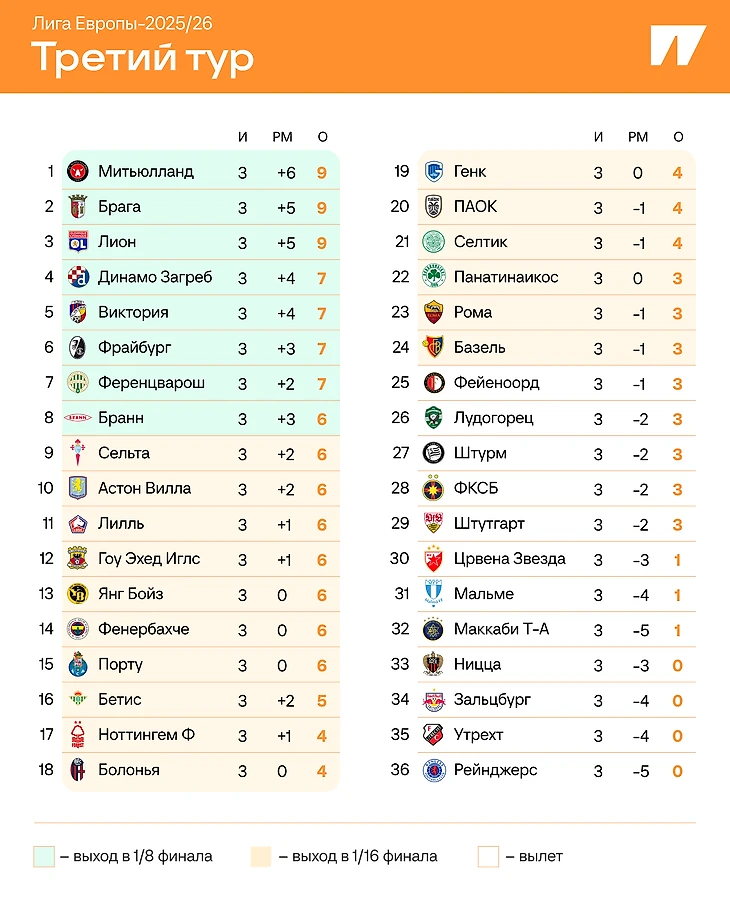Click the Астон Вилла club crest
The height and width of the screenshot is (900, 730).
[78, 488]
